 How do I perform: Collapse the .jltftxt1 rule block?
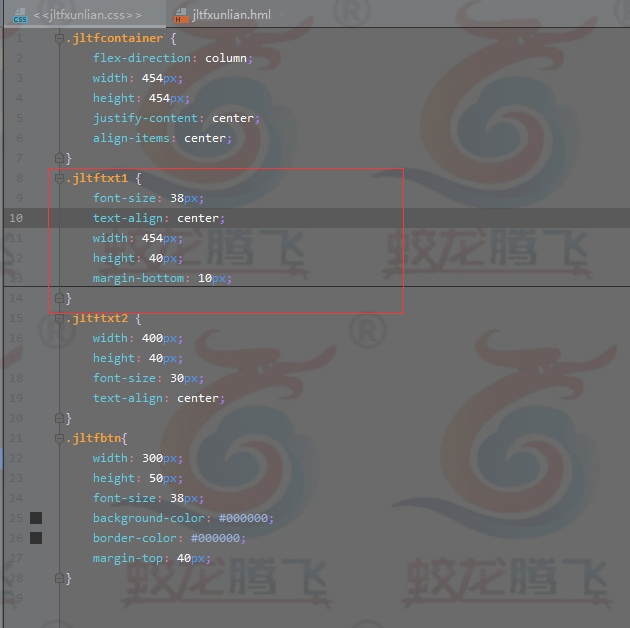coord(59,178)
